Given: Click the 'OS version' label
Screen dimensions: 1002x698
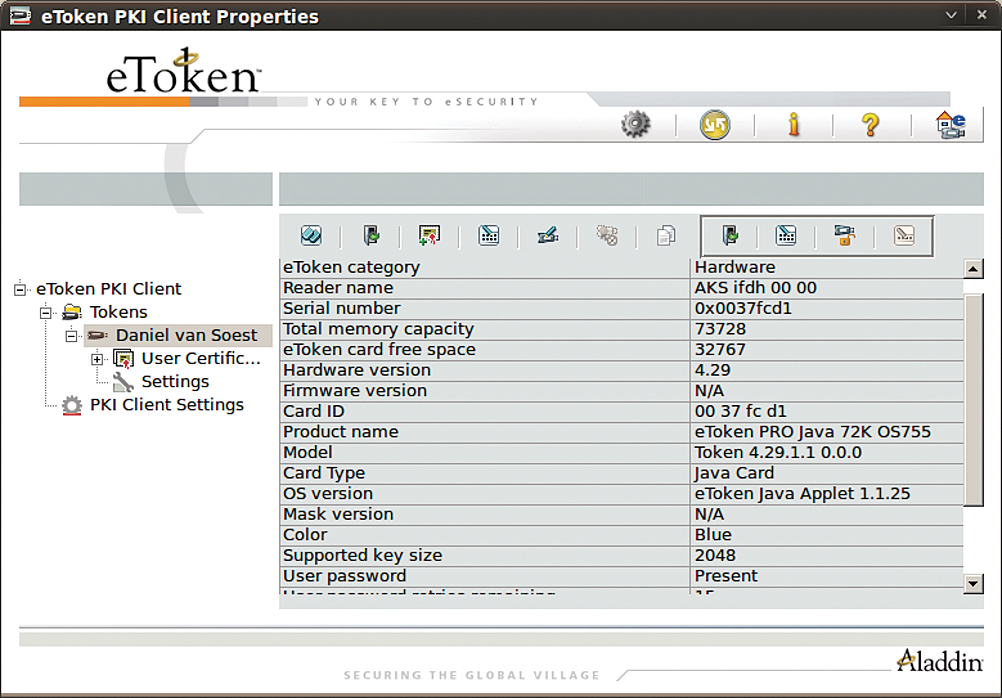Looking at the screenshot, I should point(328,493).
